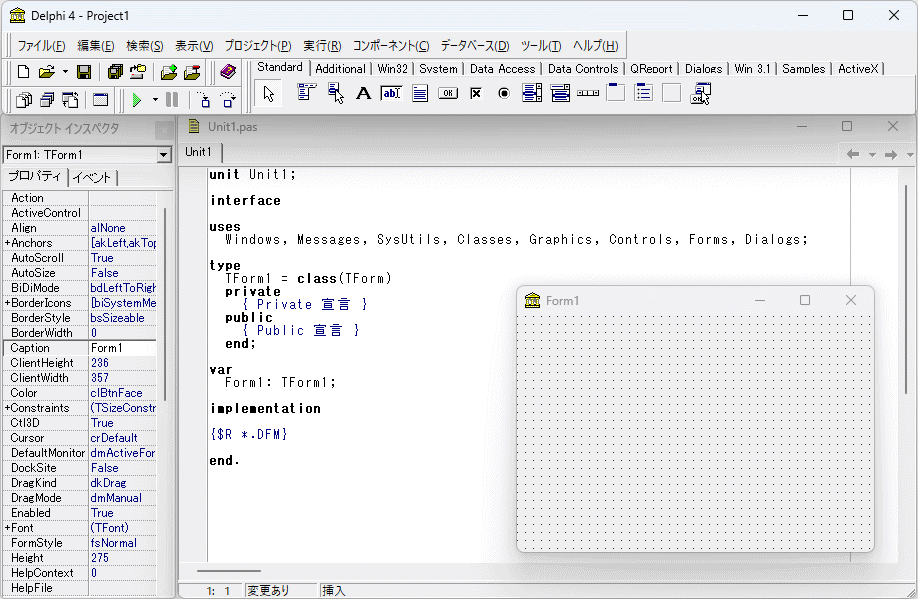Click the New file toolbar icon
Screen dimensions: 918x599
24,72
